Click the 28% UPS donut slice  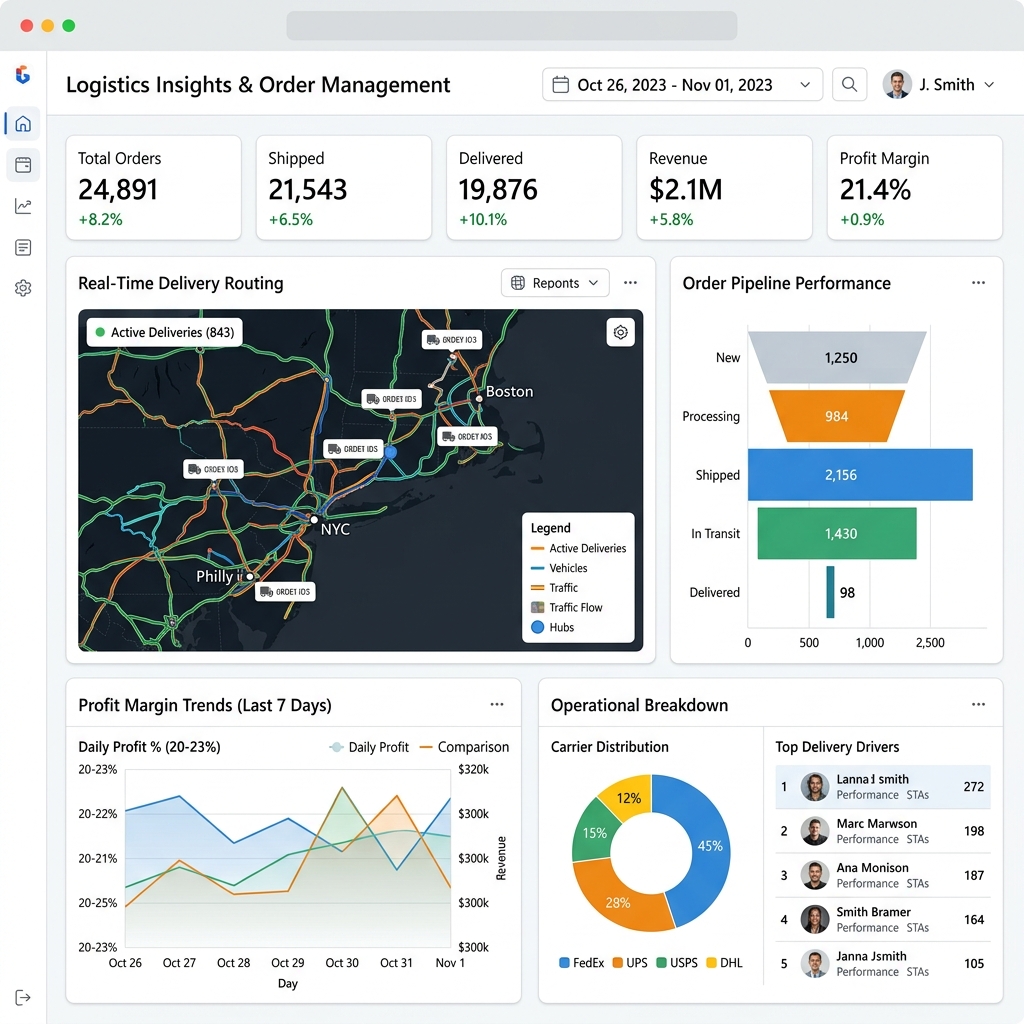point(617,903)
